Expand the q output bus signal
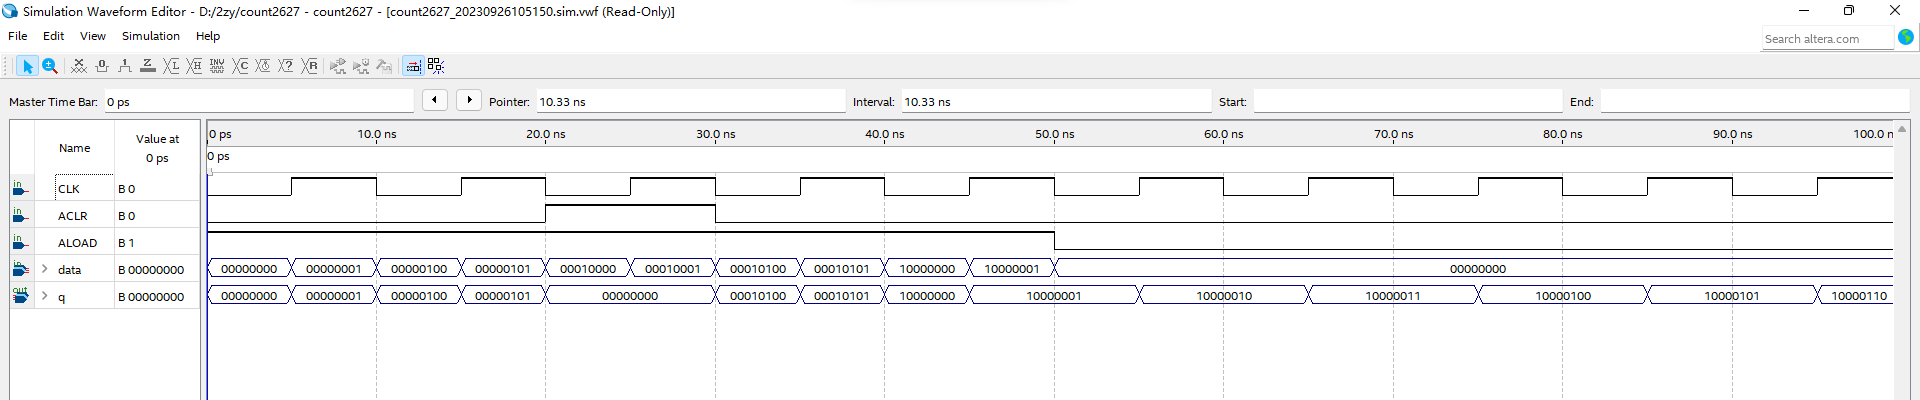Viewport: 1920px width, 400px height. [x=45, y=296]
